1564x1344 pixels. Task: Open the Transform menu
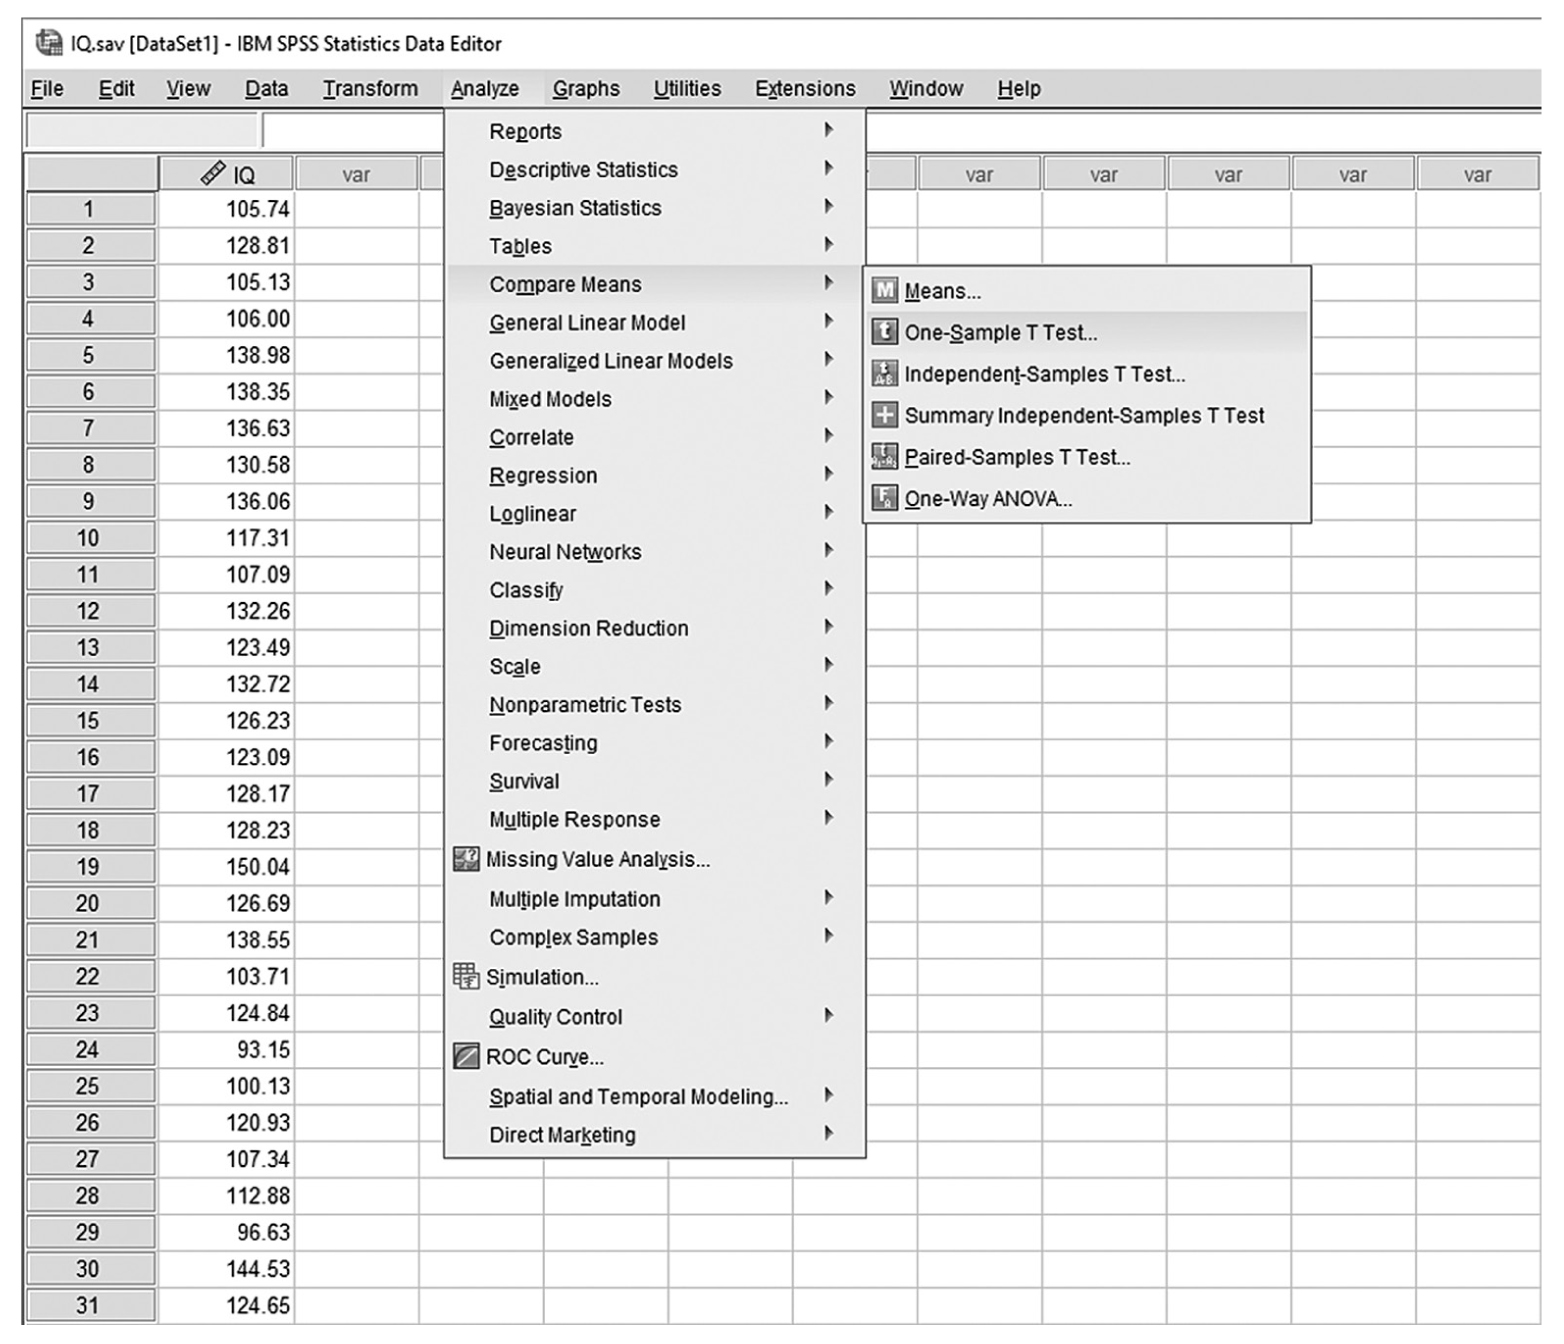[370, 89]
